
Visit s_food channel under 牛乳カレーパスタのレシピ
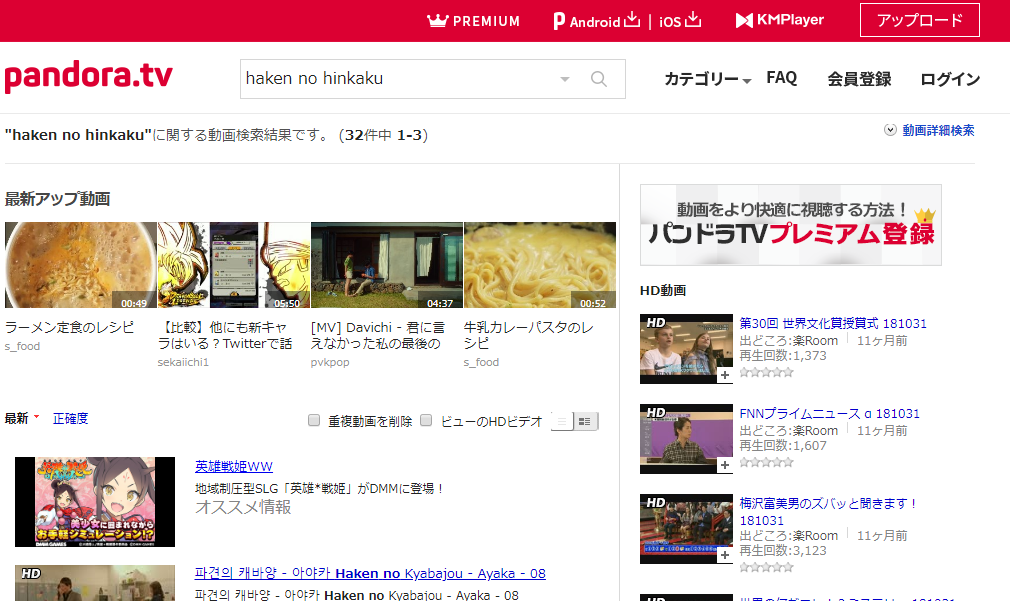[x=481, y=362]
